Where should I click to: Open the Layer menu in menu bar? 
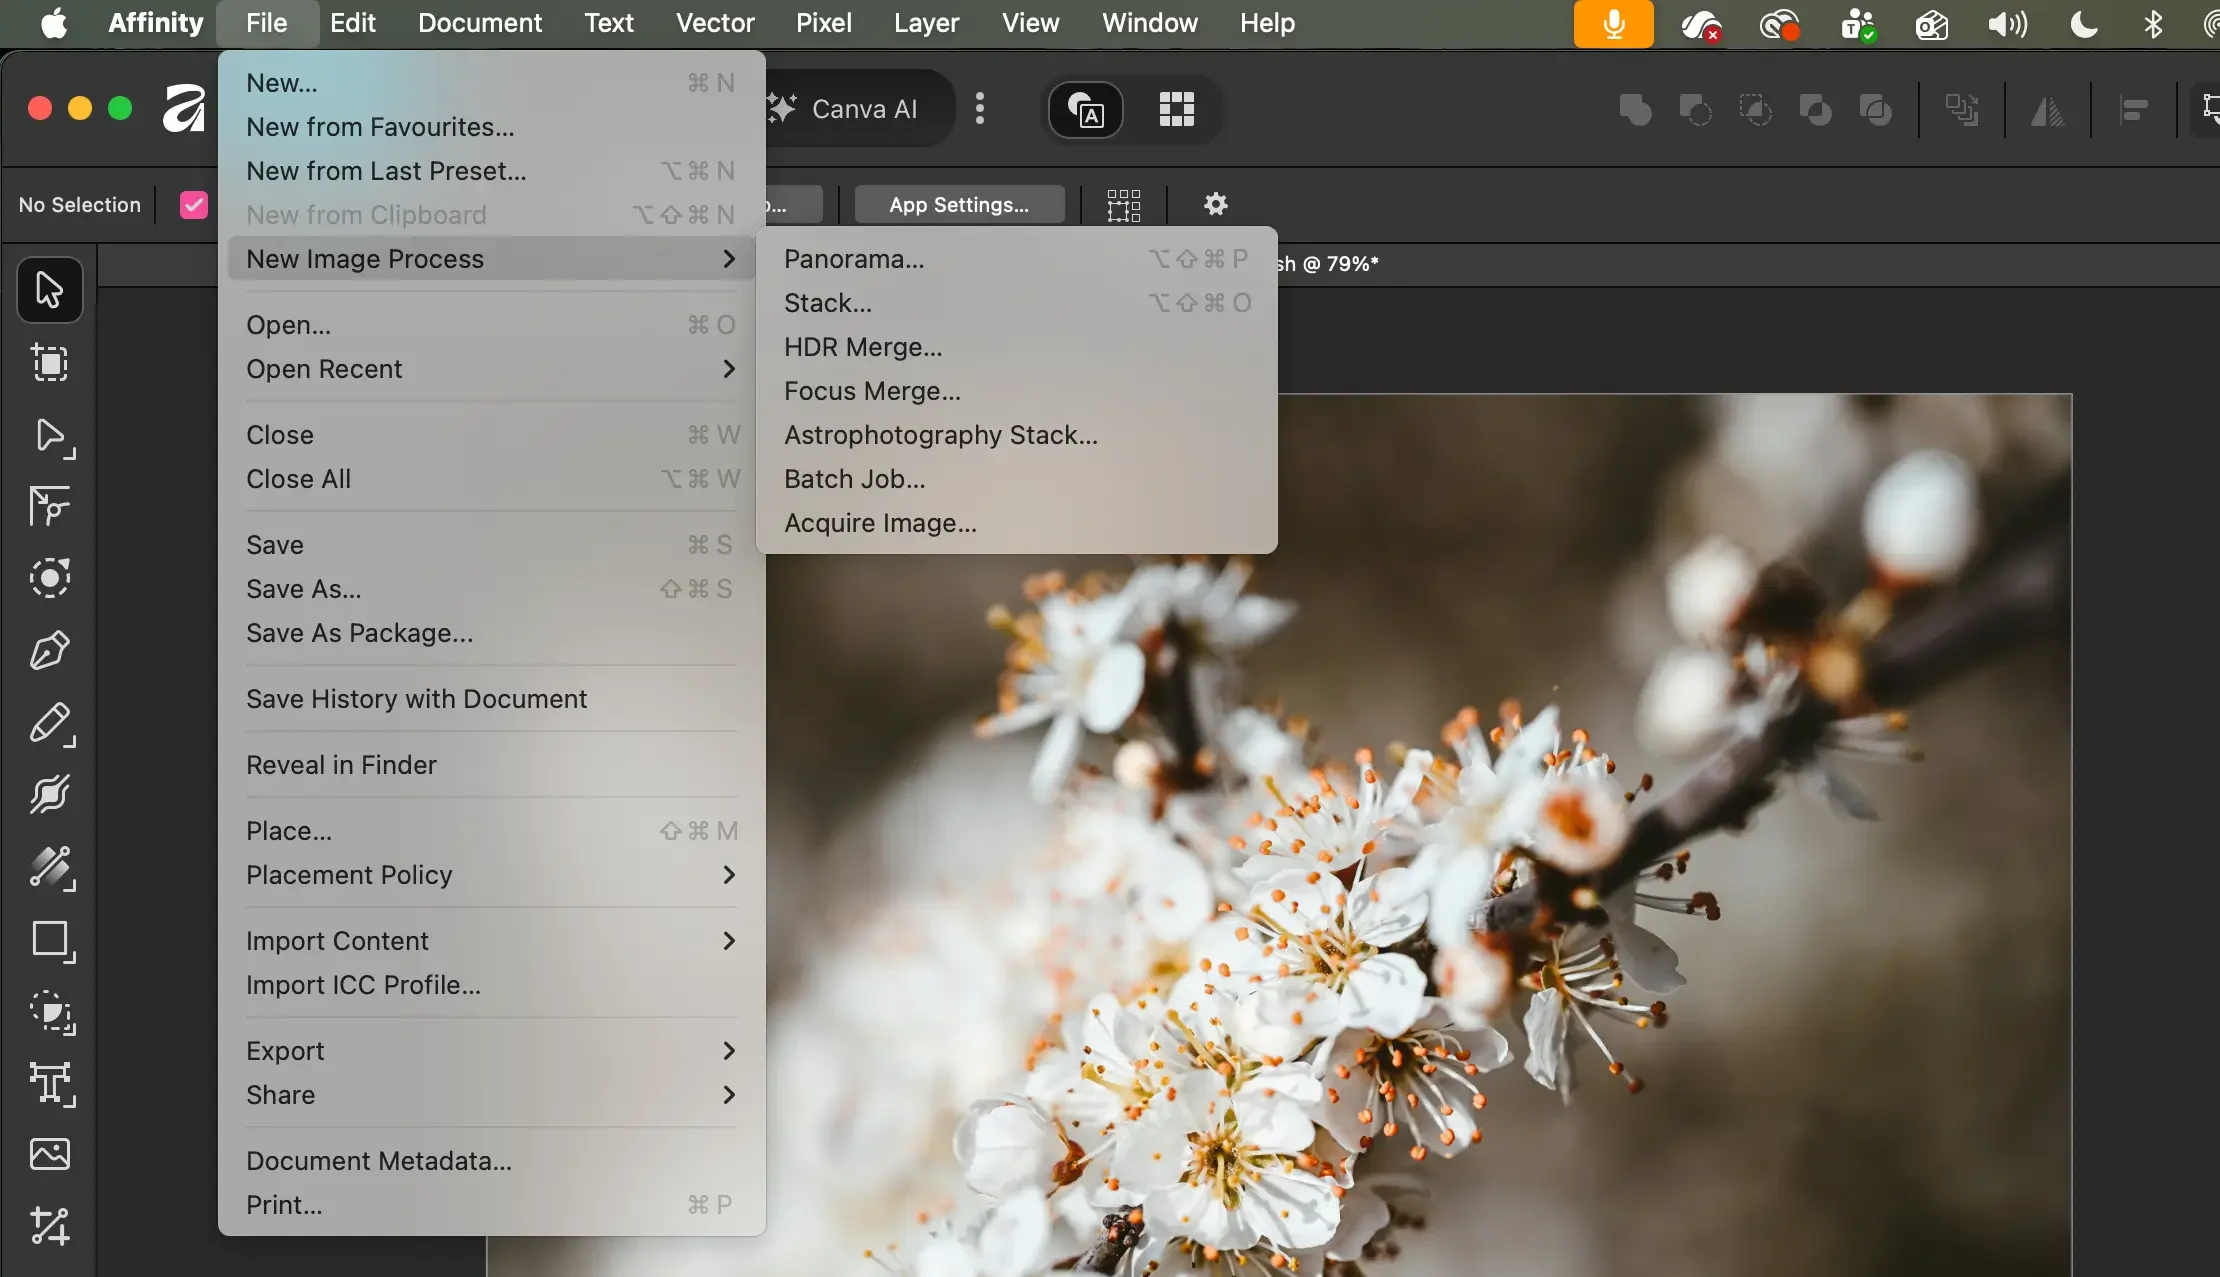(x=926, y=23)
